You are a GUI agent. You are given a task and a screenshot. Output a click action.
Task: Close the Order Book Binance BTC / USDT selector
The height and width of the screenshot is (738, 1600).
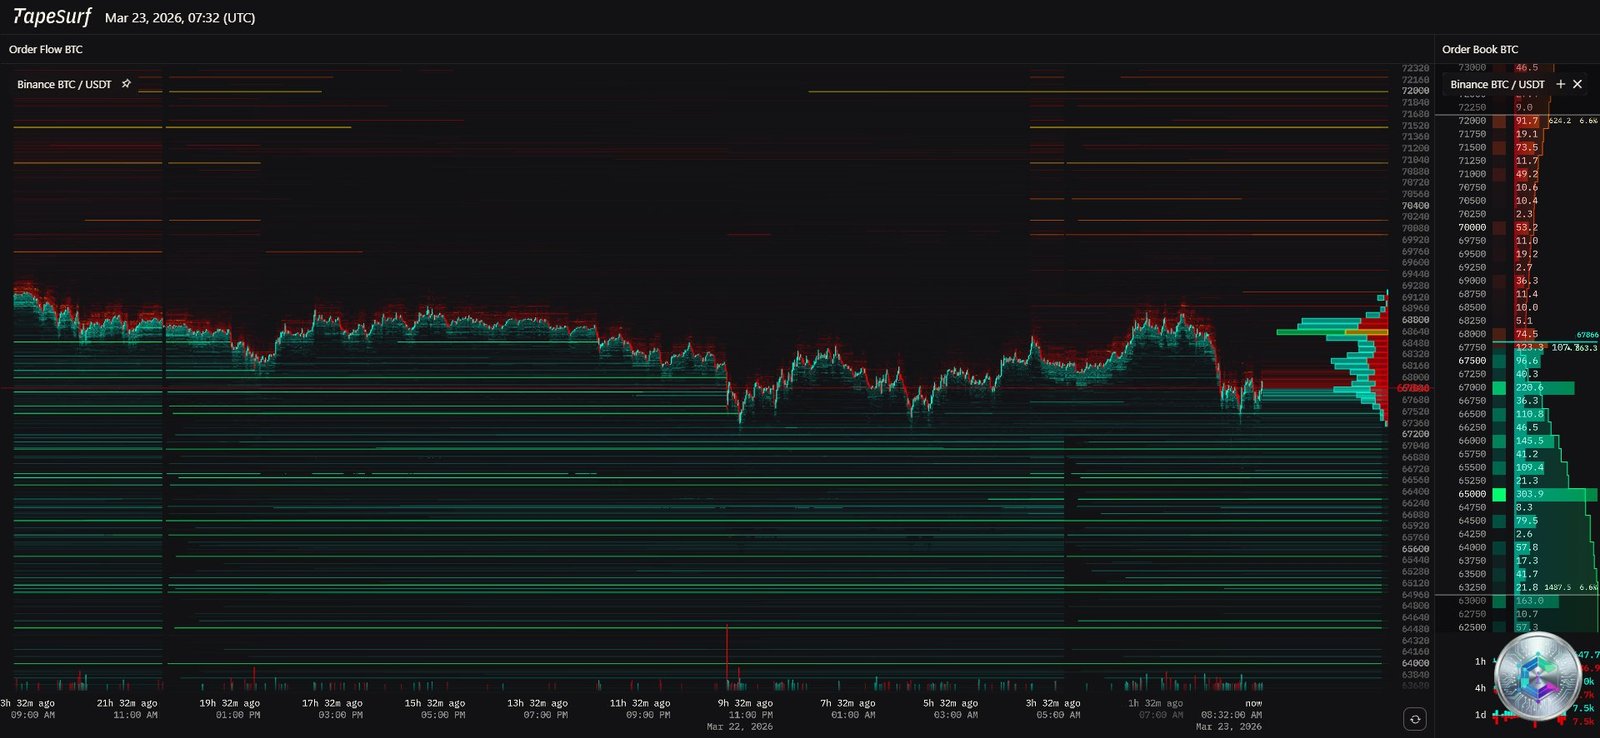coord(1577,84)
